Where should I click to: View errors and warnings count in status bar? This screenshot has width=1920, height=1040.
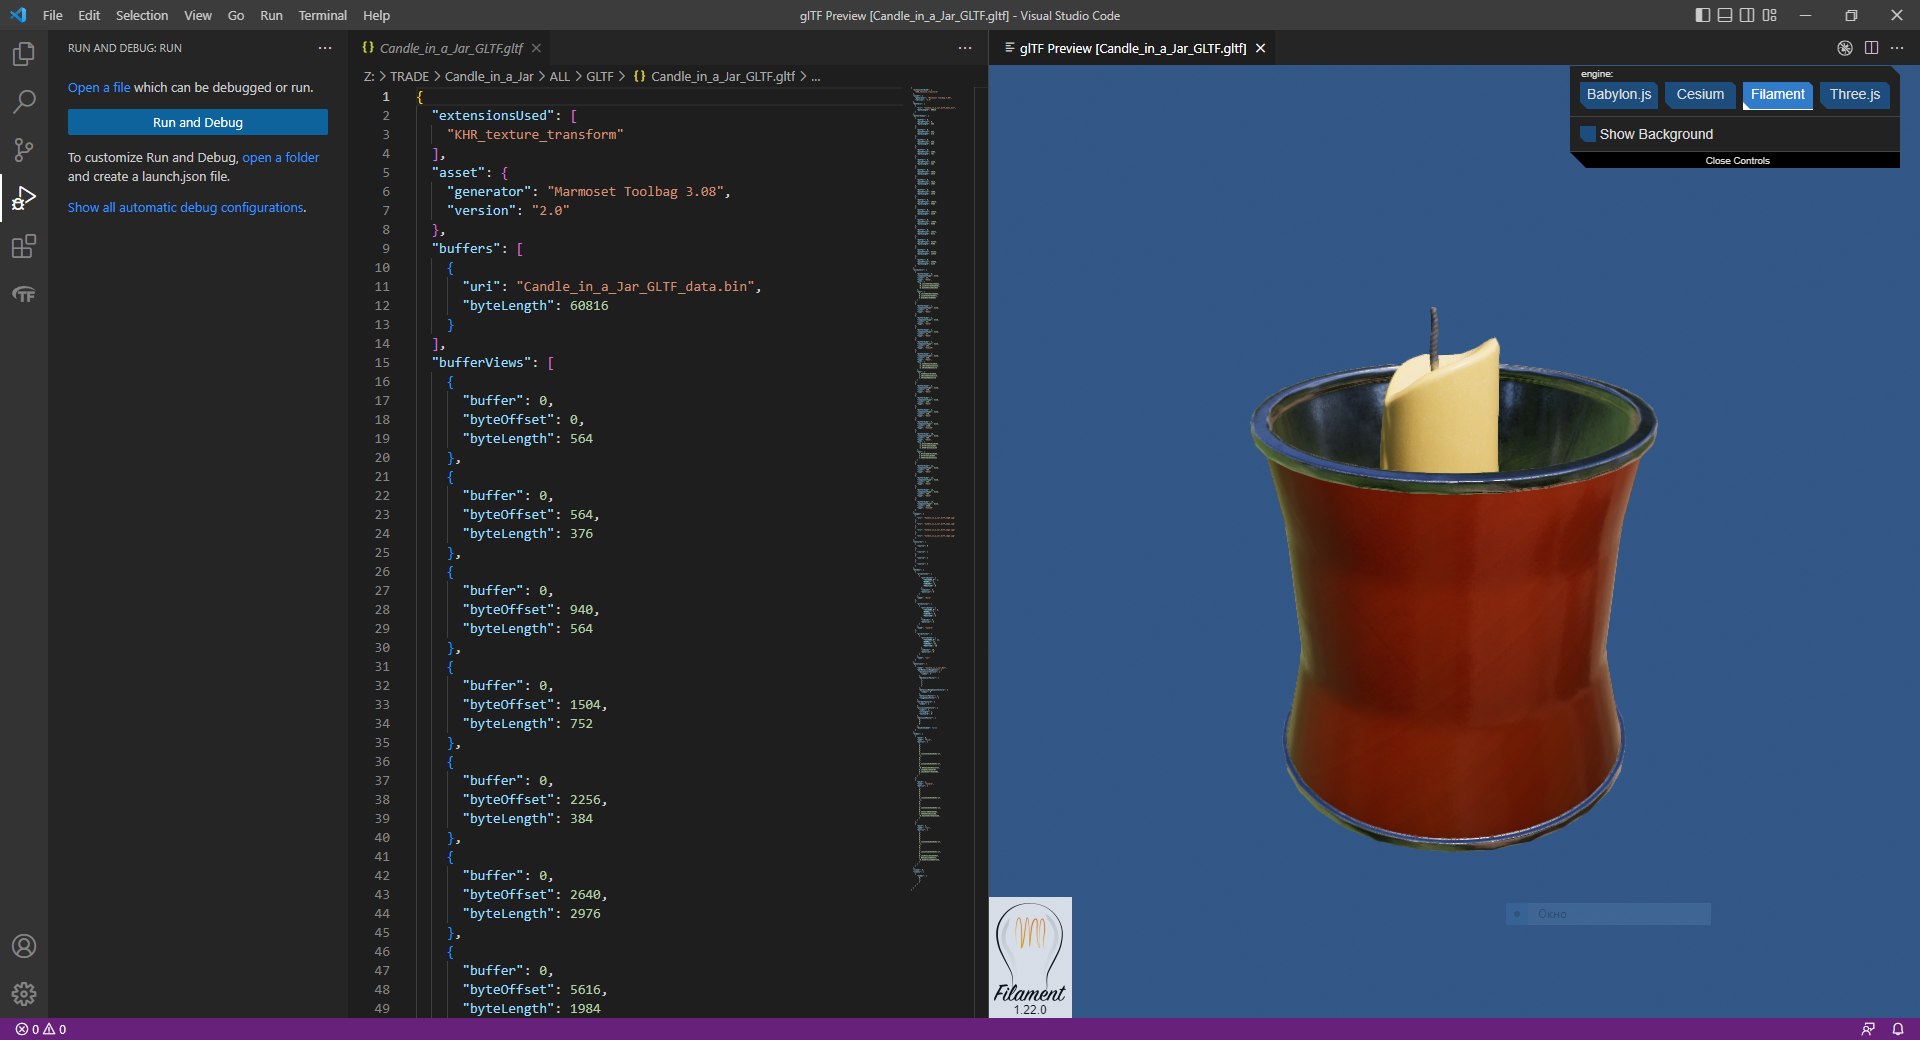[41, 1029]
